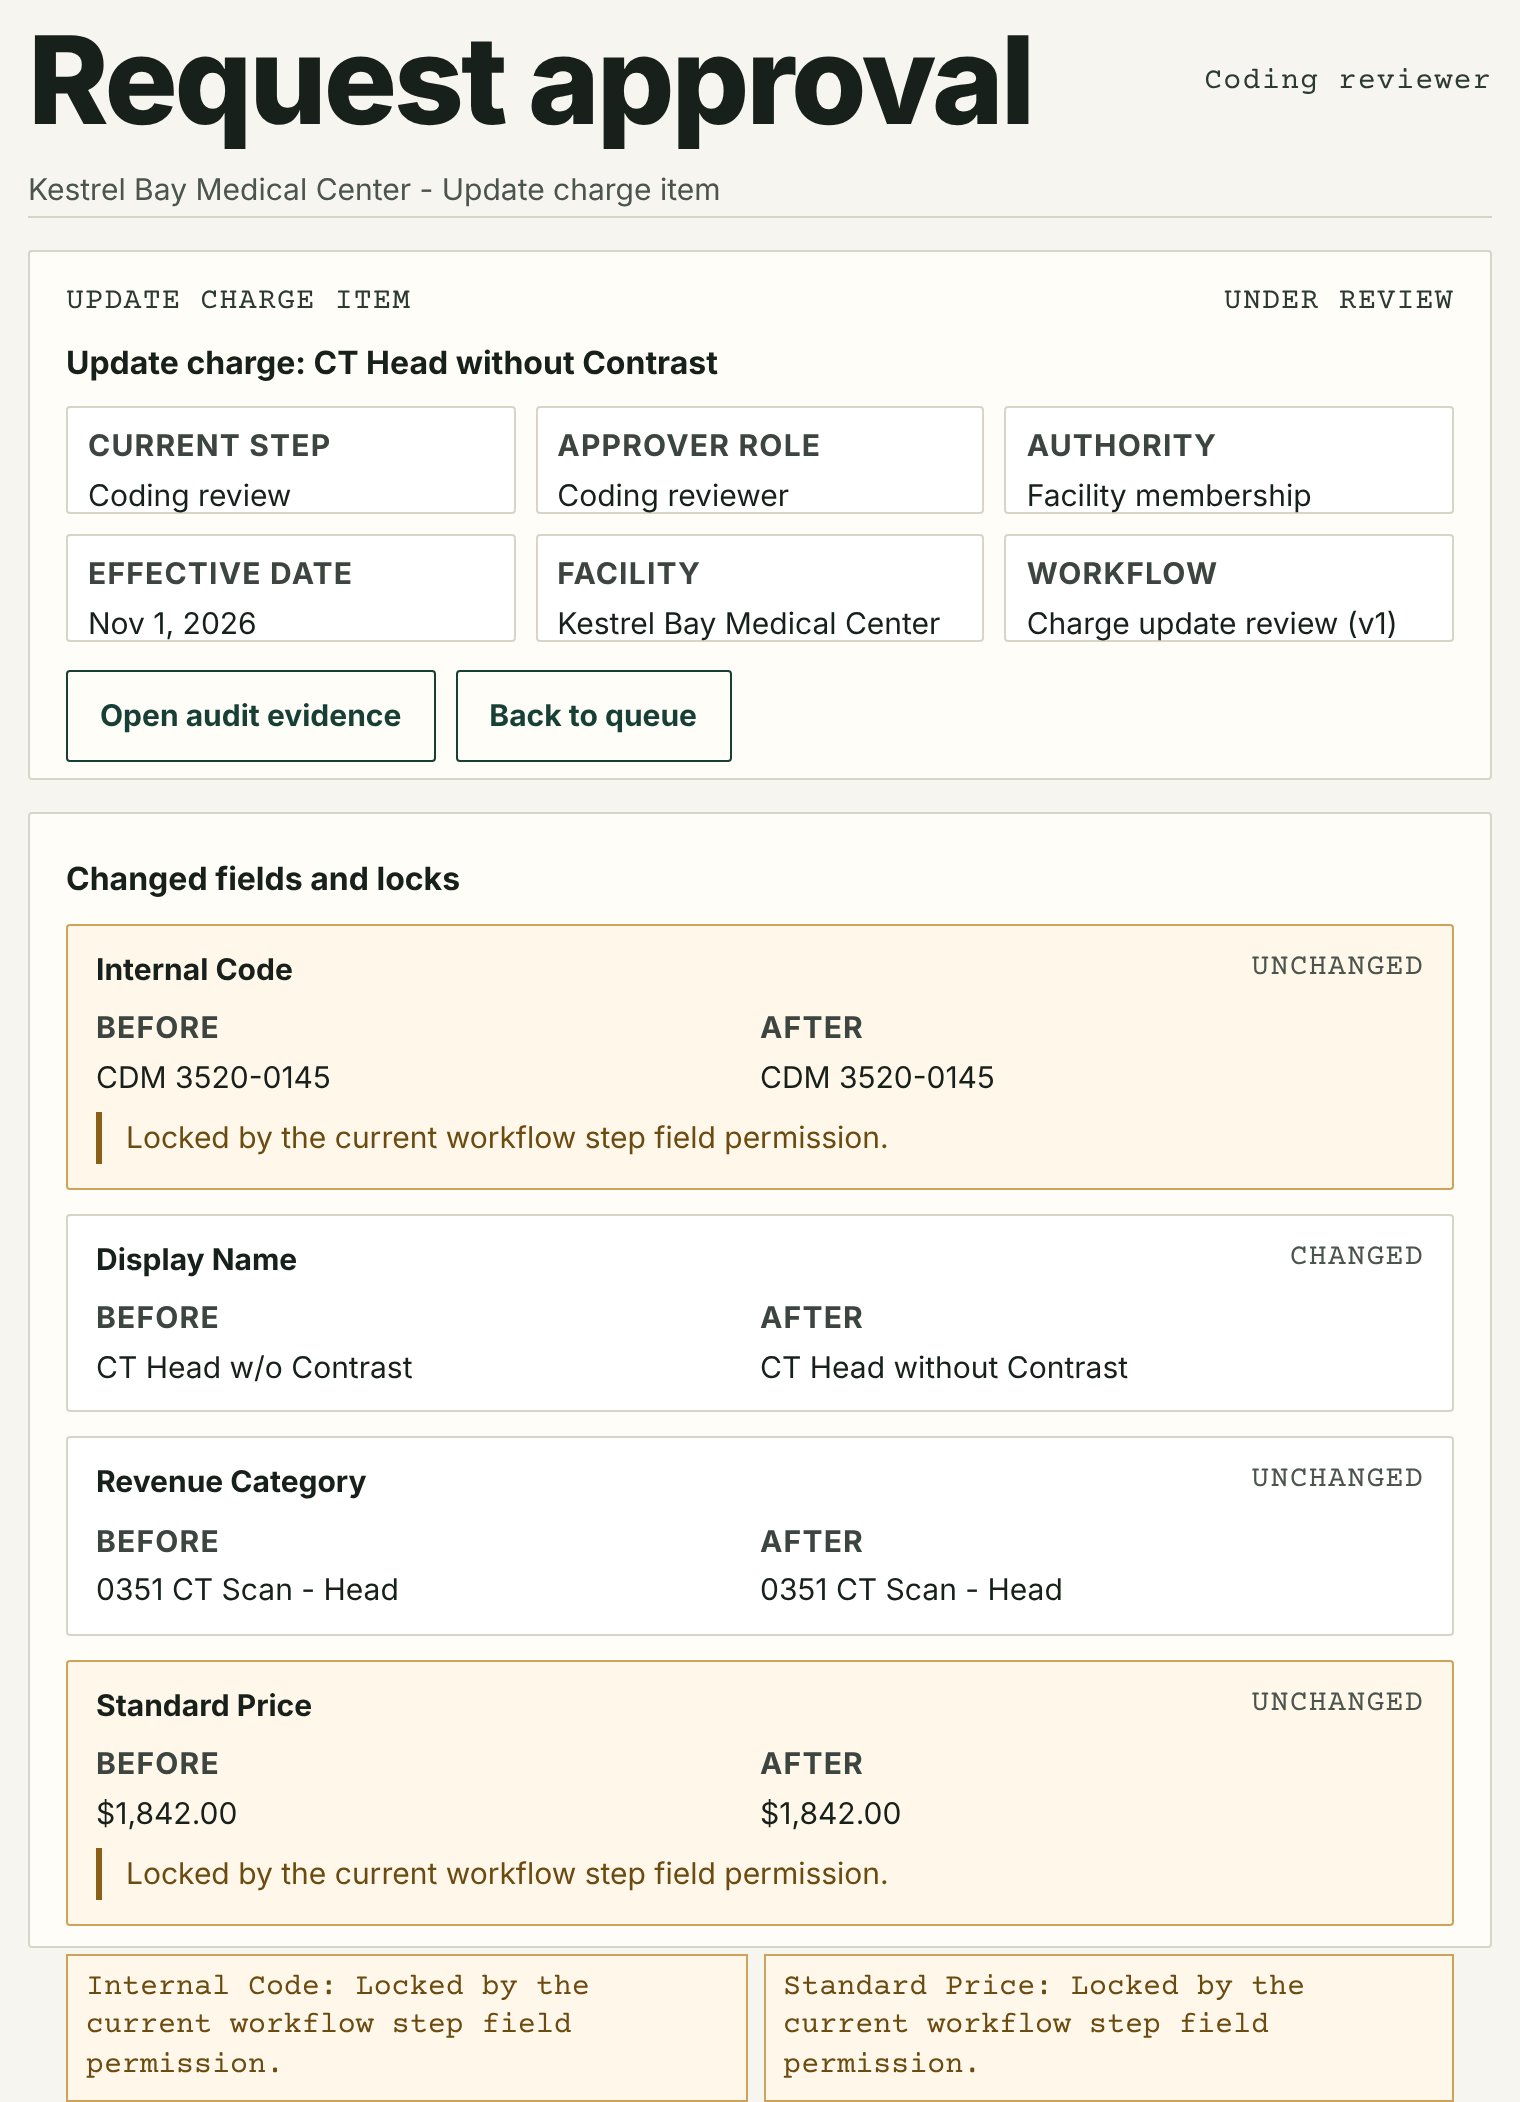The image size is (1520, 2102).
Task: Click the UNCHANGED badge on Standard Price
Action: click(x=1337, y=1702)
